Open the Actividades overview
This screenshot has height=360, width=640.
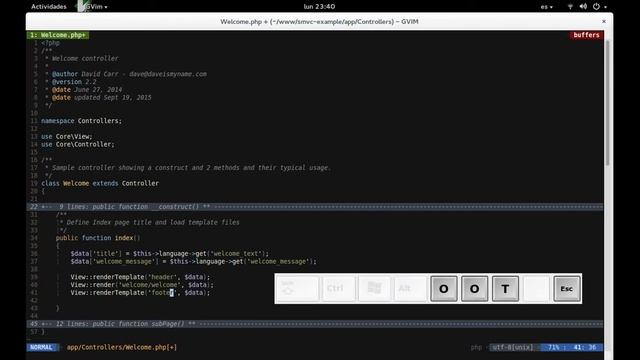(49, 7)
